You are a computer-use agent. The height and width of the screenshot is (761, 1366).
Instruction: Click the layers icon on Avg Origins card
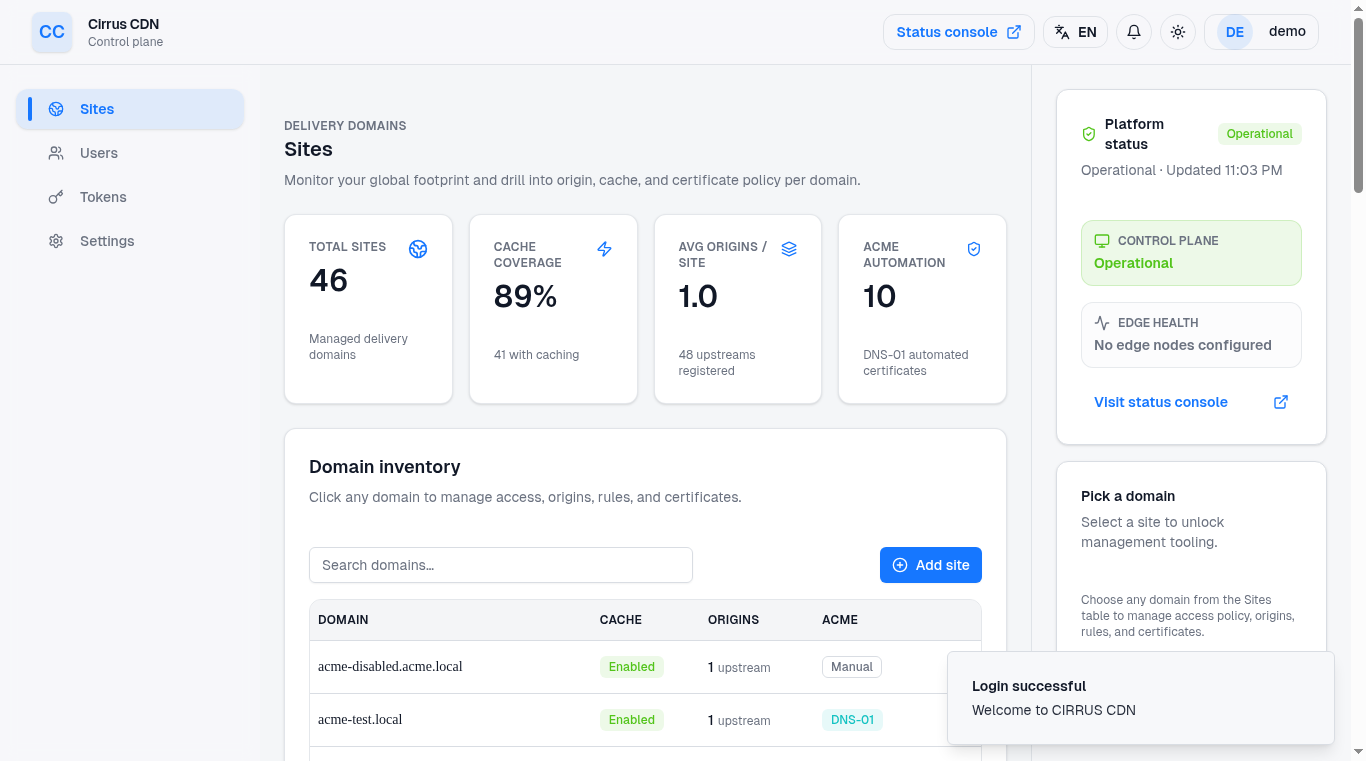tap(789, 249)
